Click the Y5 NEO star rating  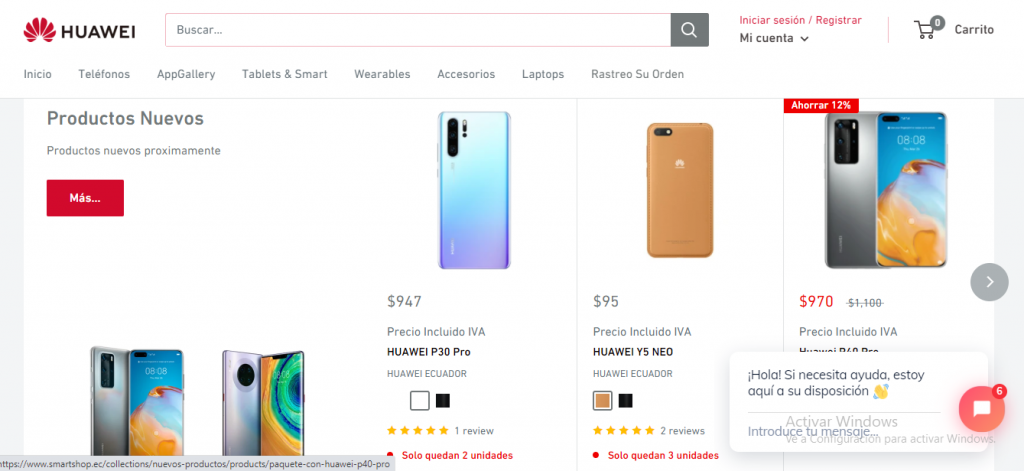click(x=624, y=431)
